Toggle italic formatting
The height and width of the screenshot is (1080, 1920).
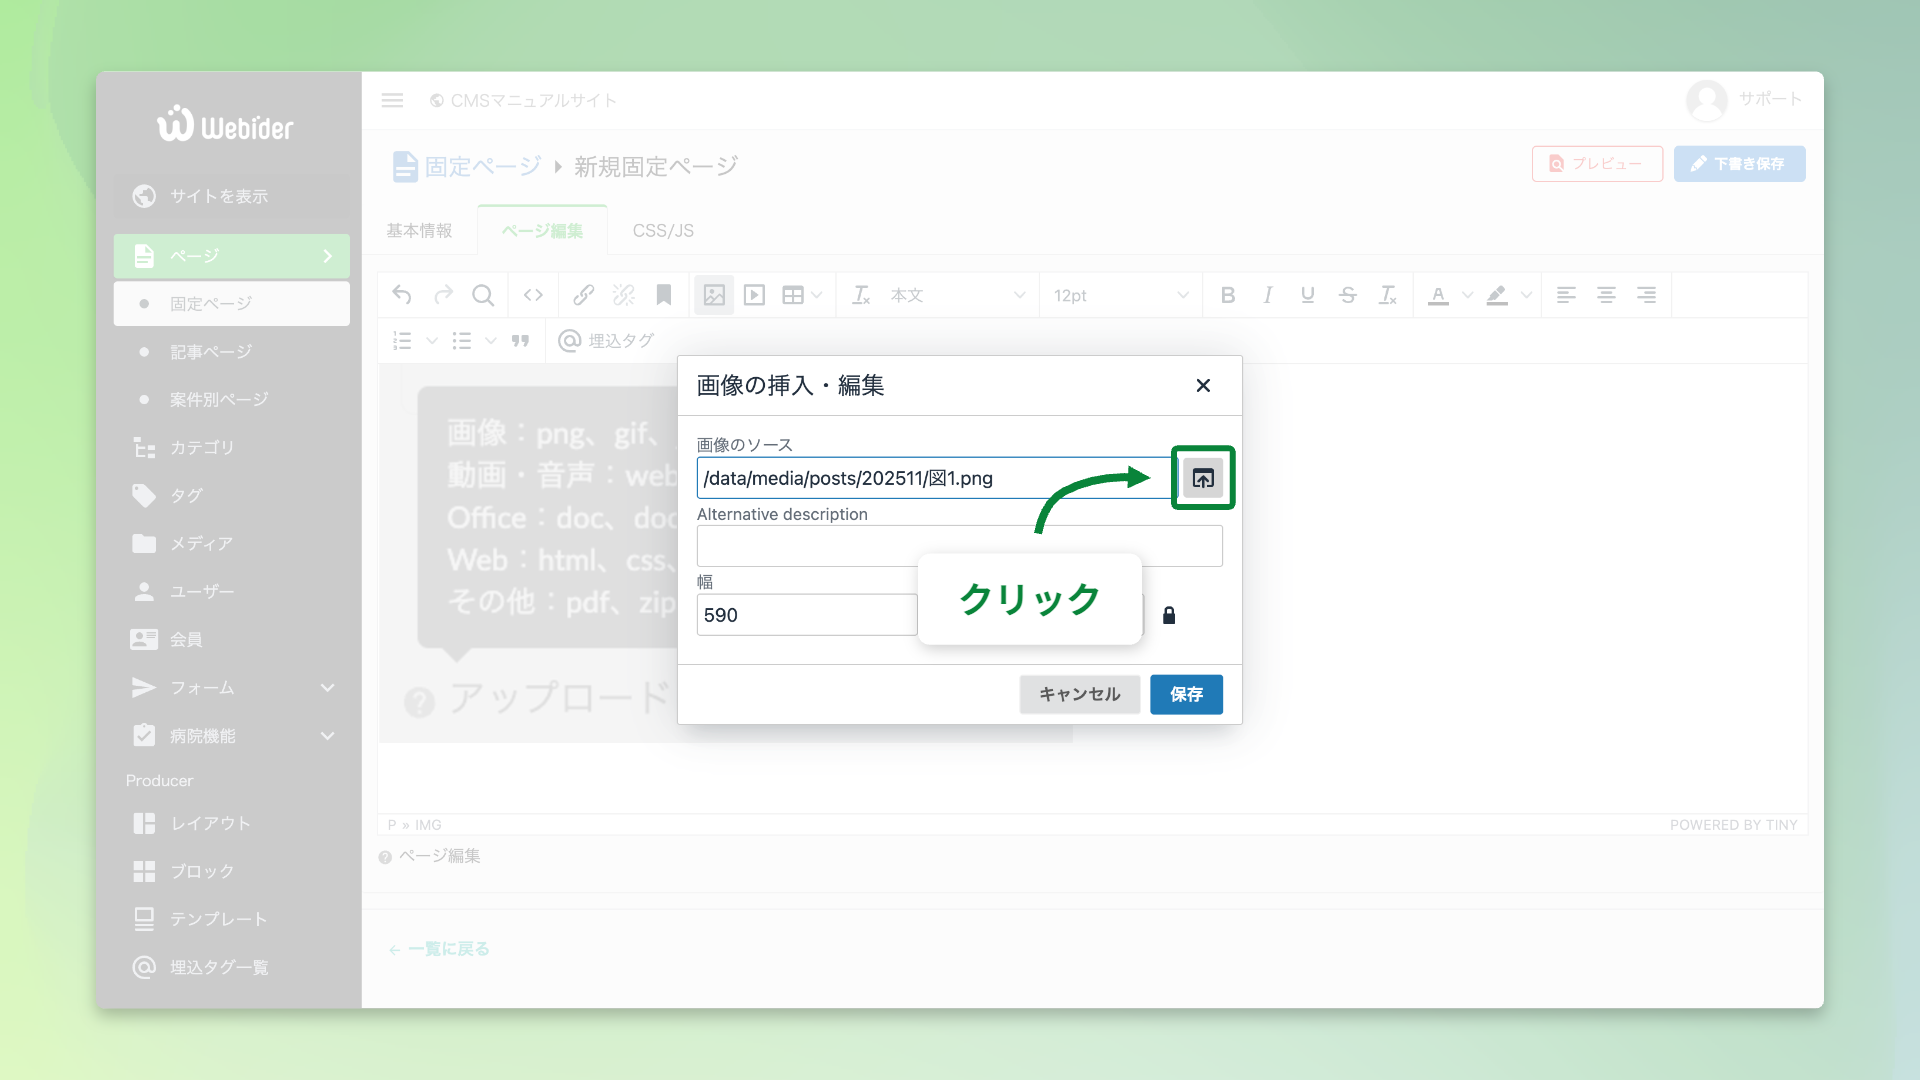click(x=1268, y=295)
